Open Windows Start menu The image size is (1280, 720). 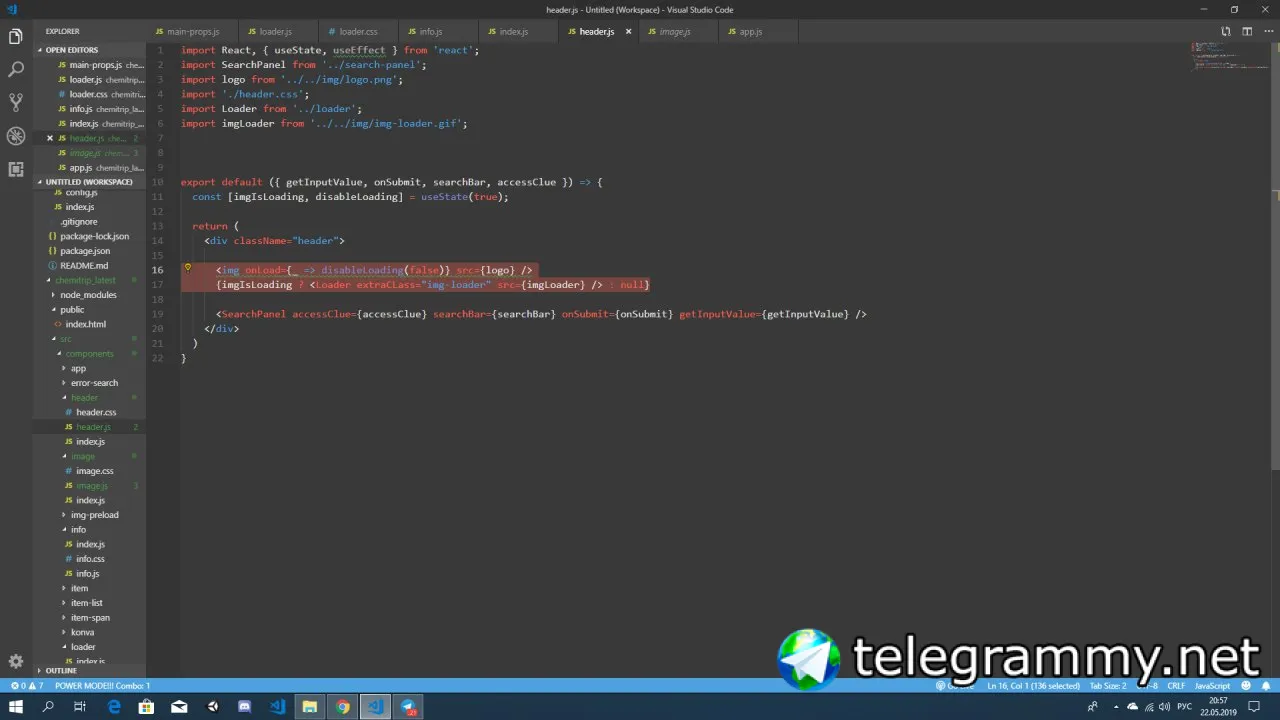pos(15,707)
